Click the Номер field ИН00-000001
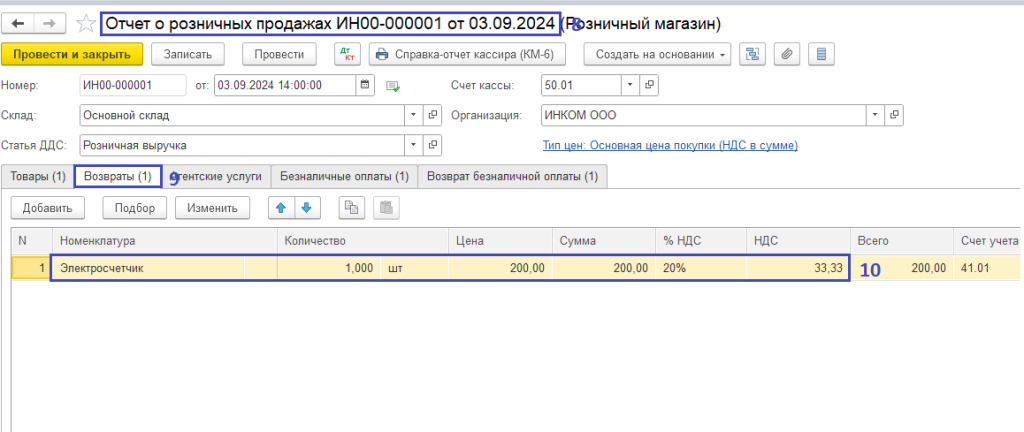1024x432 pixels. pyautogui.click(x=133, y=85)
